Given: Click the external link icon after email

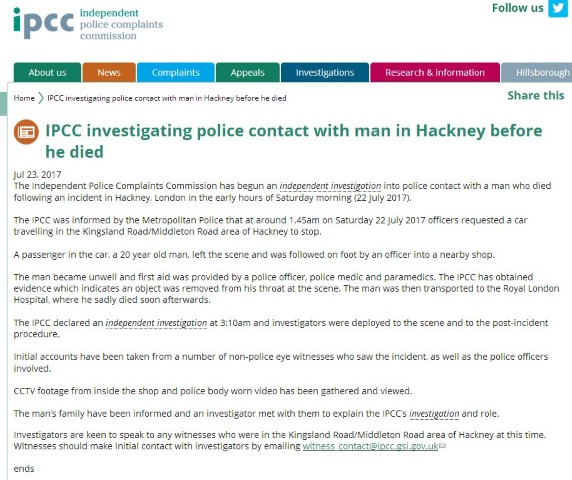Looking at the screenshot, I should 442,446.
